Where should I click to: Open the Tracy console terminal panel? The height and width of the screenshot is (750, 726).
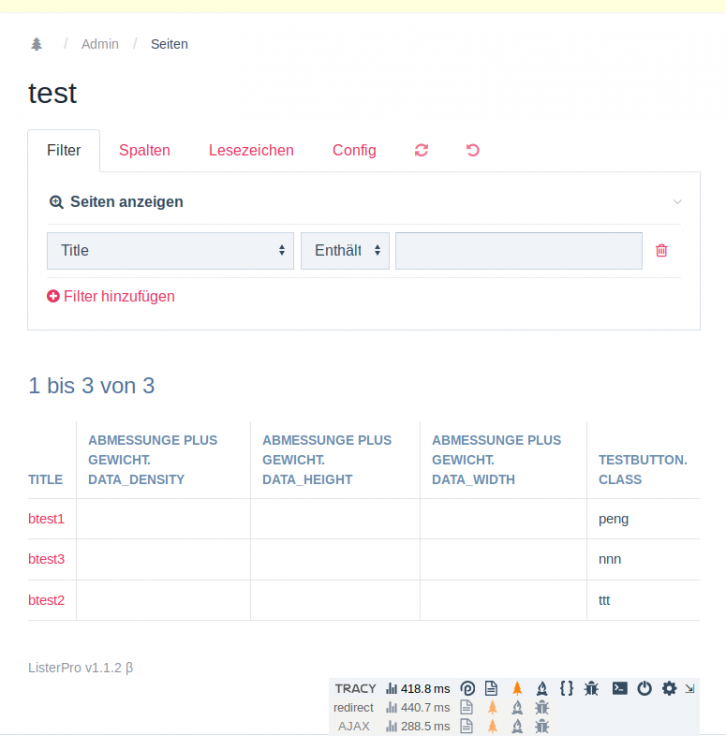coord(620,688)
